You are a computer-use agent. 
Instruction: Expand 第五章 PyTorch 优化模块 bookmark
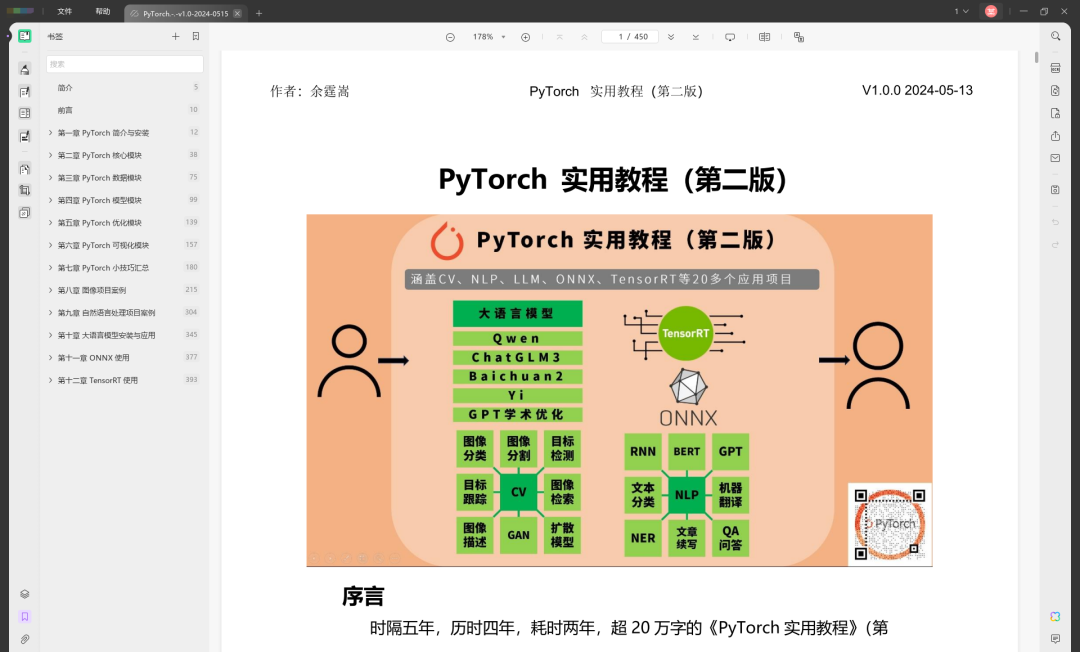(50, 222)
